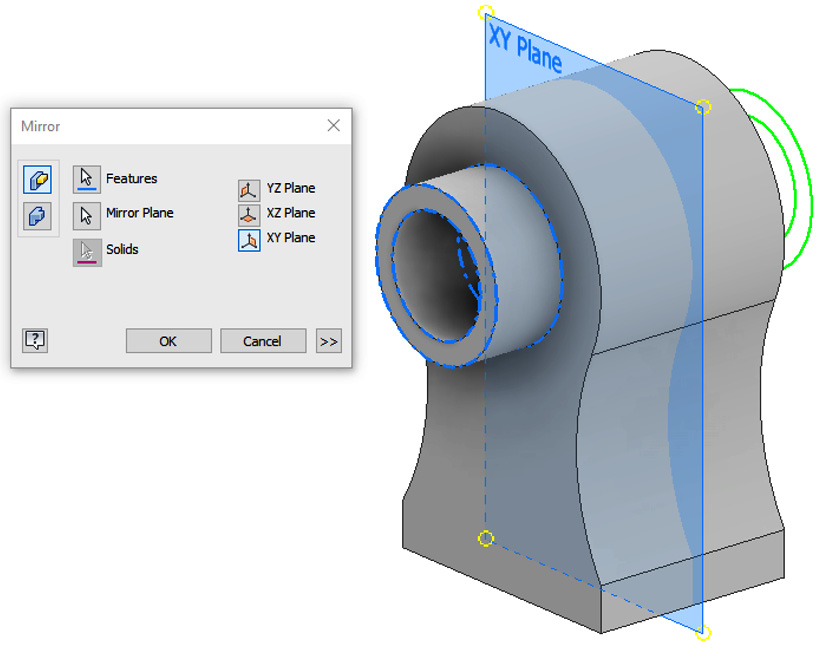Activate the Features selection arrow
Viewport: 822px width, 648px height.
[86, 179]
